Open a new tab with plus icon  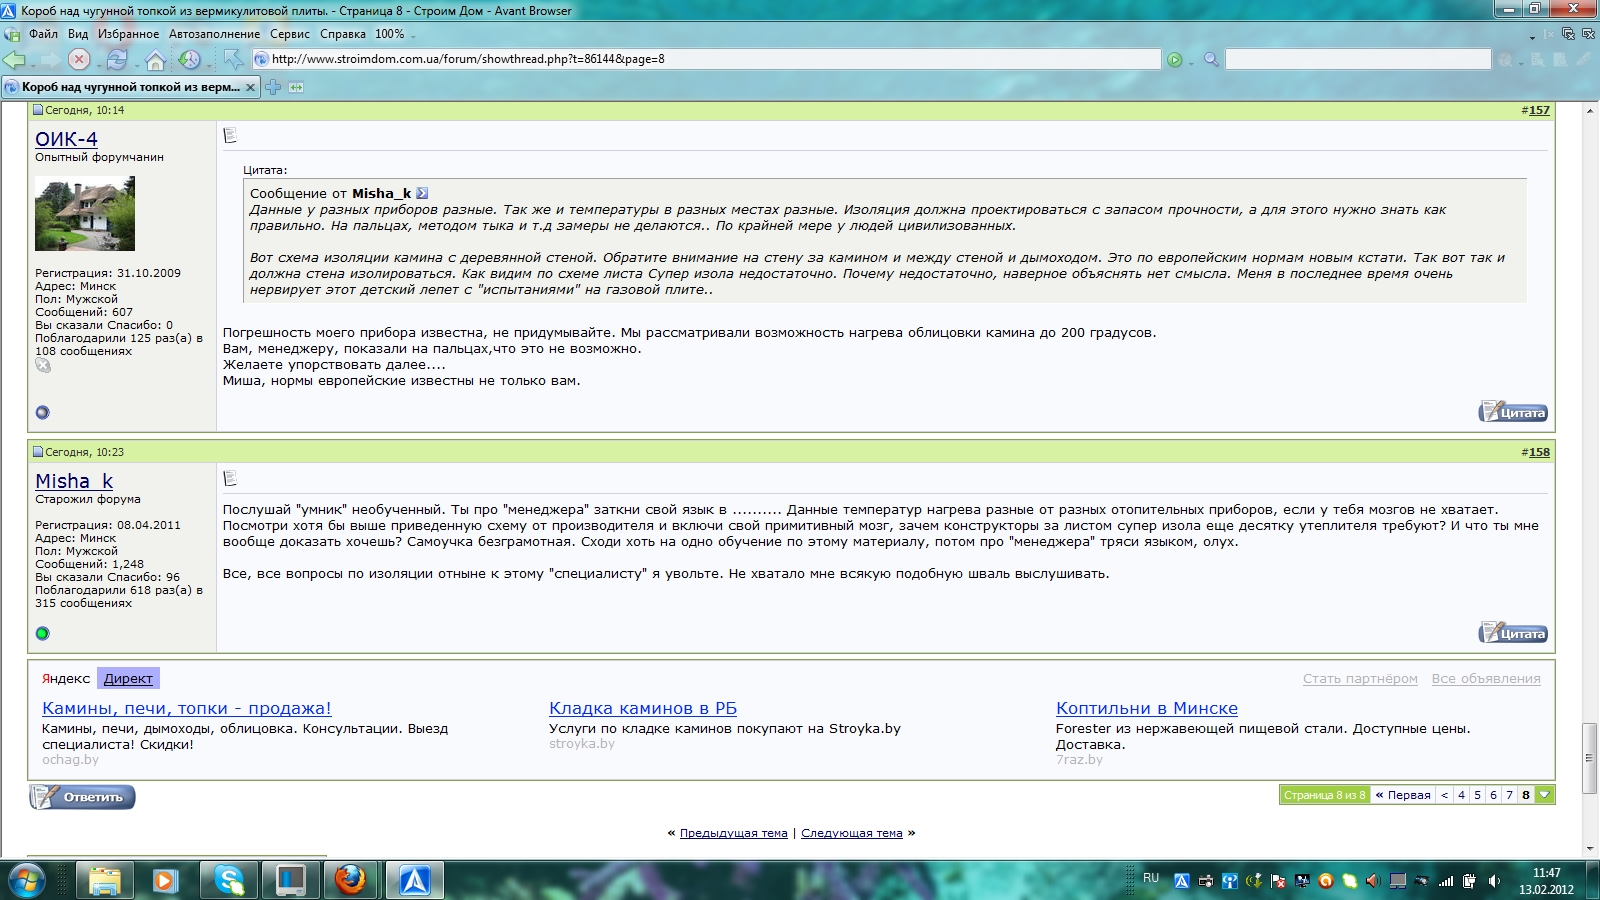point(273,87)
